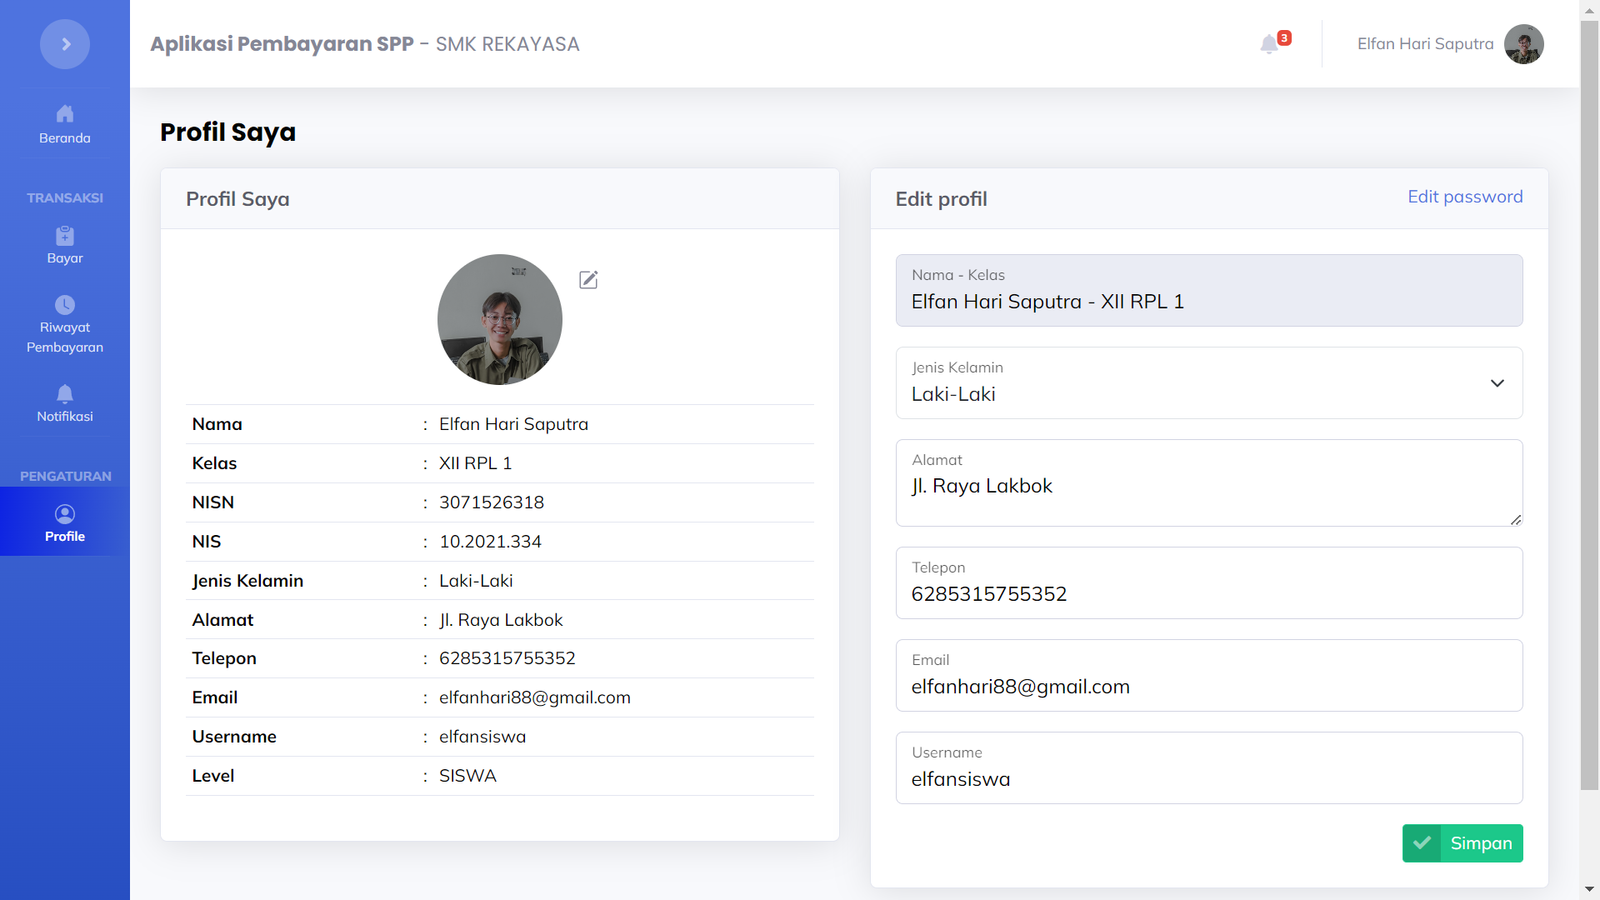Expand the sidebar with the chevron button
Image resolution: width=1600 pixels, height=900 pixels.
click(x=65, y=44)
